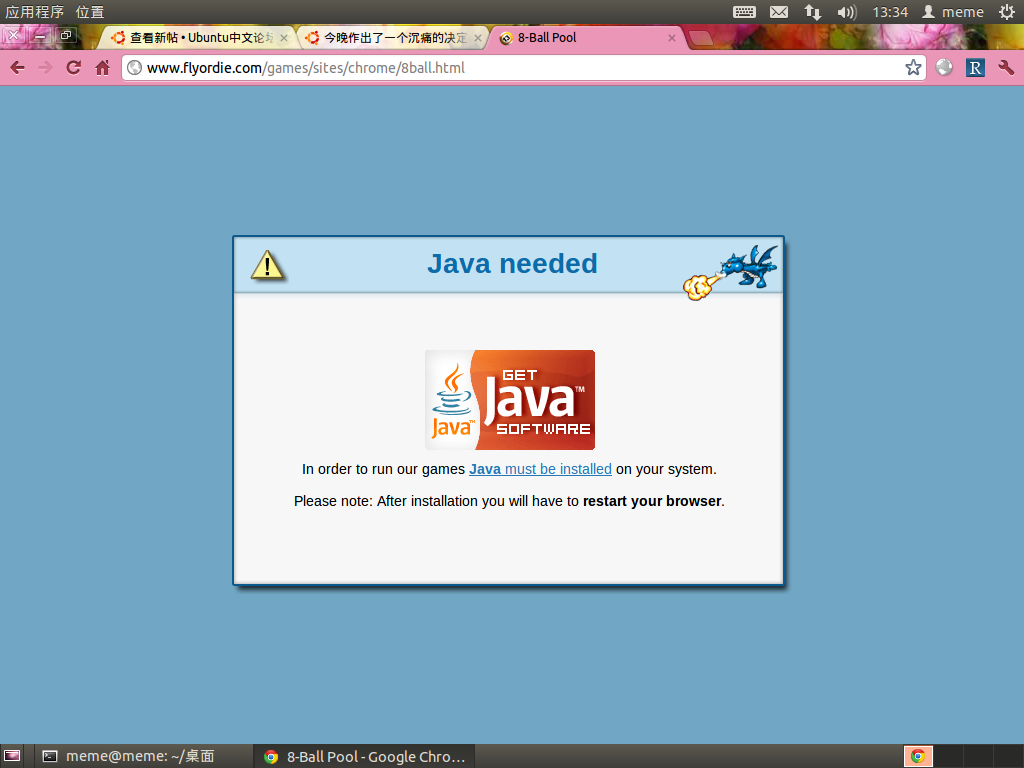Restore the Chrome browser window size
This screenshot has width=1024, height=768.
point(66,35)
